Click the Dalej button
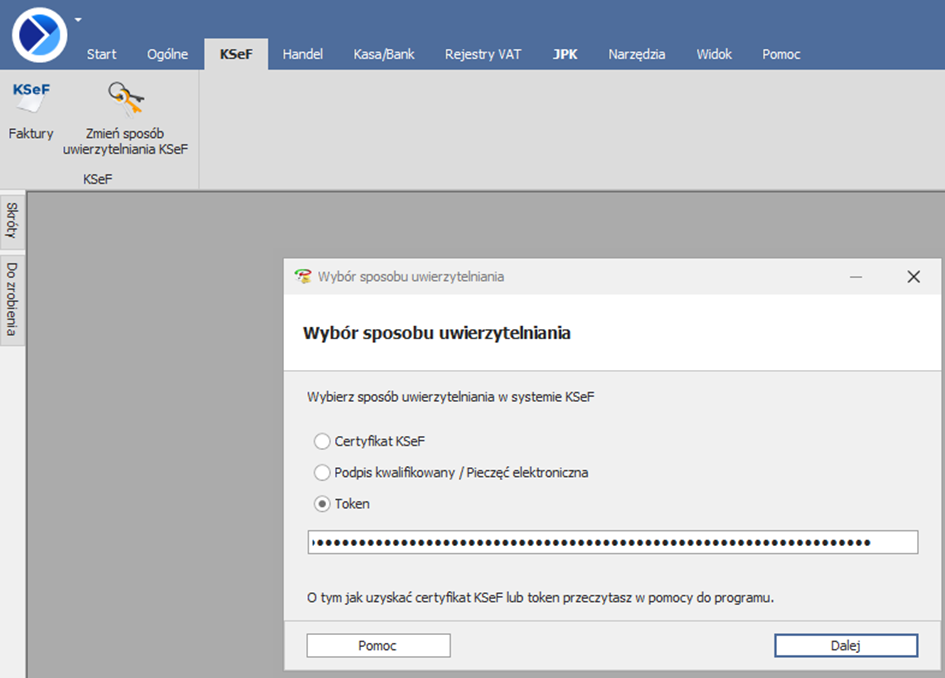This screenshot has width=945, height=678. [x=845, y=646]
